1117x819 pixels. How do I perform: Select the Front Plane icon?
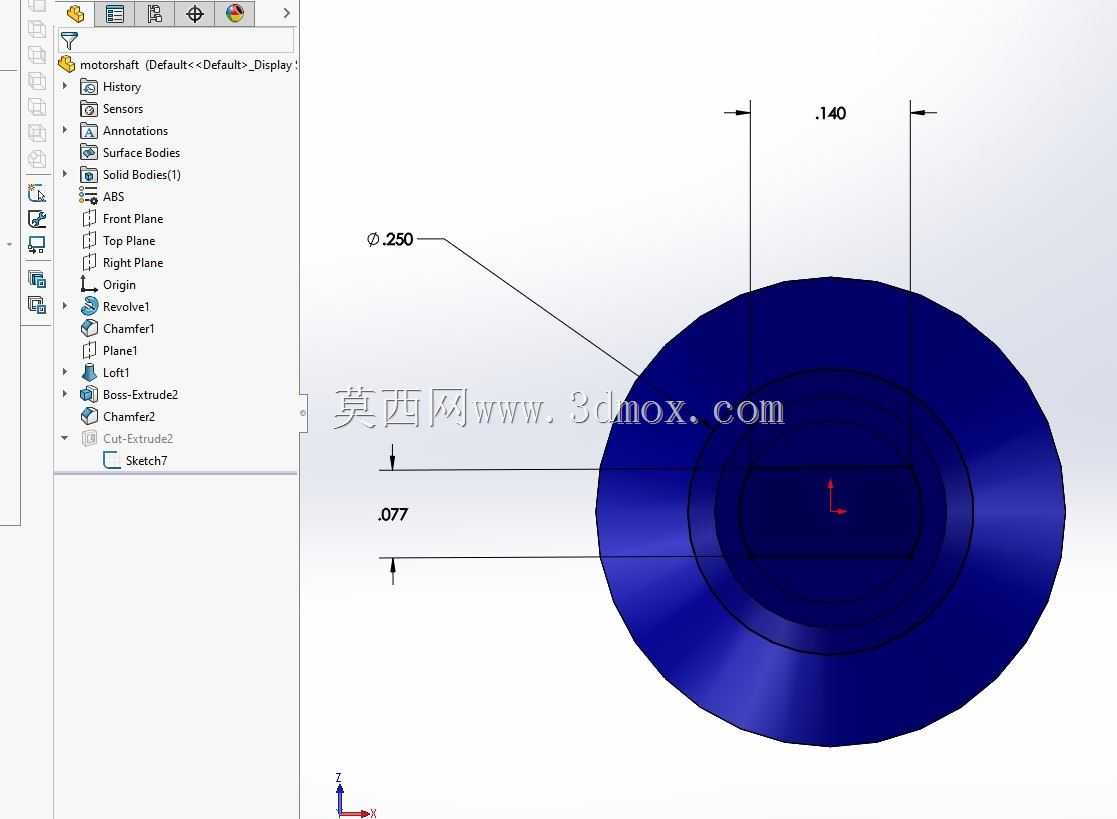click(89, 219)
